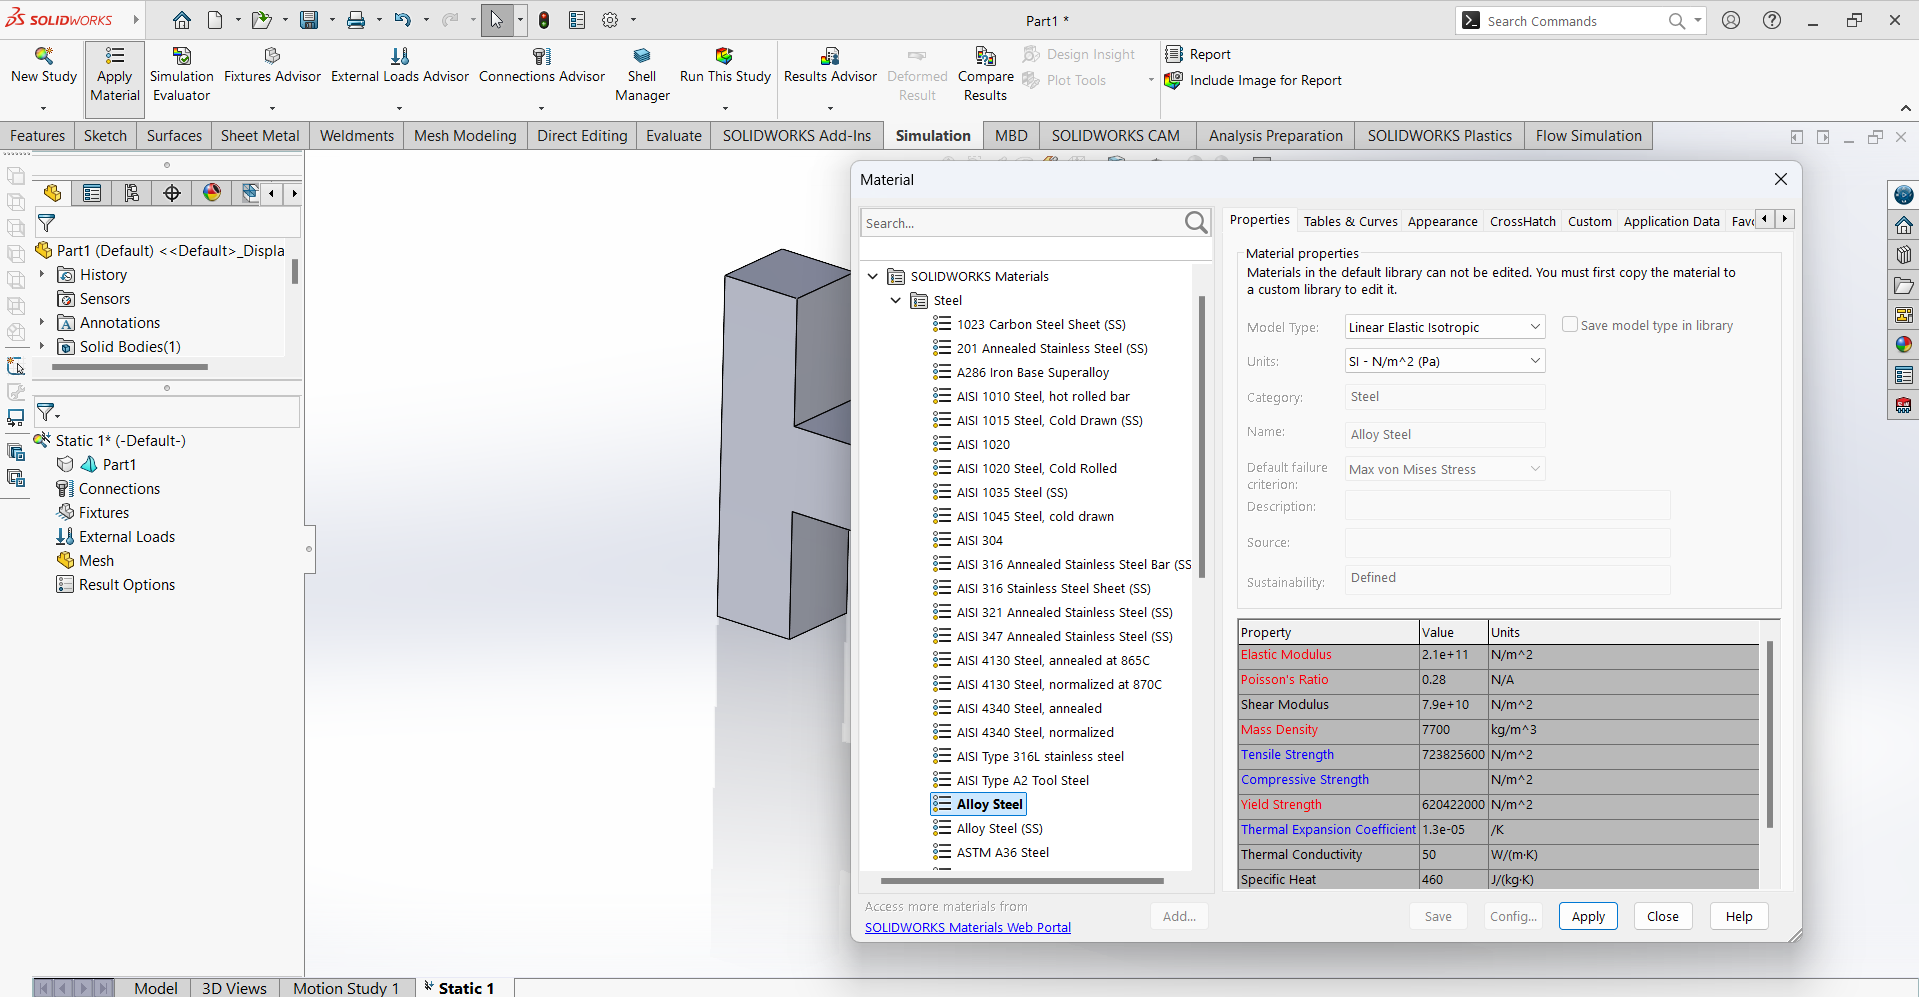Click Elastic Modulus value 2.1e+11
The image size is (1919, 997).
[1453, 655]
